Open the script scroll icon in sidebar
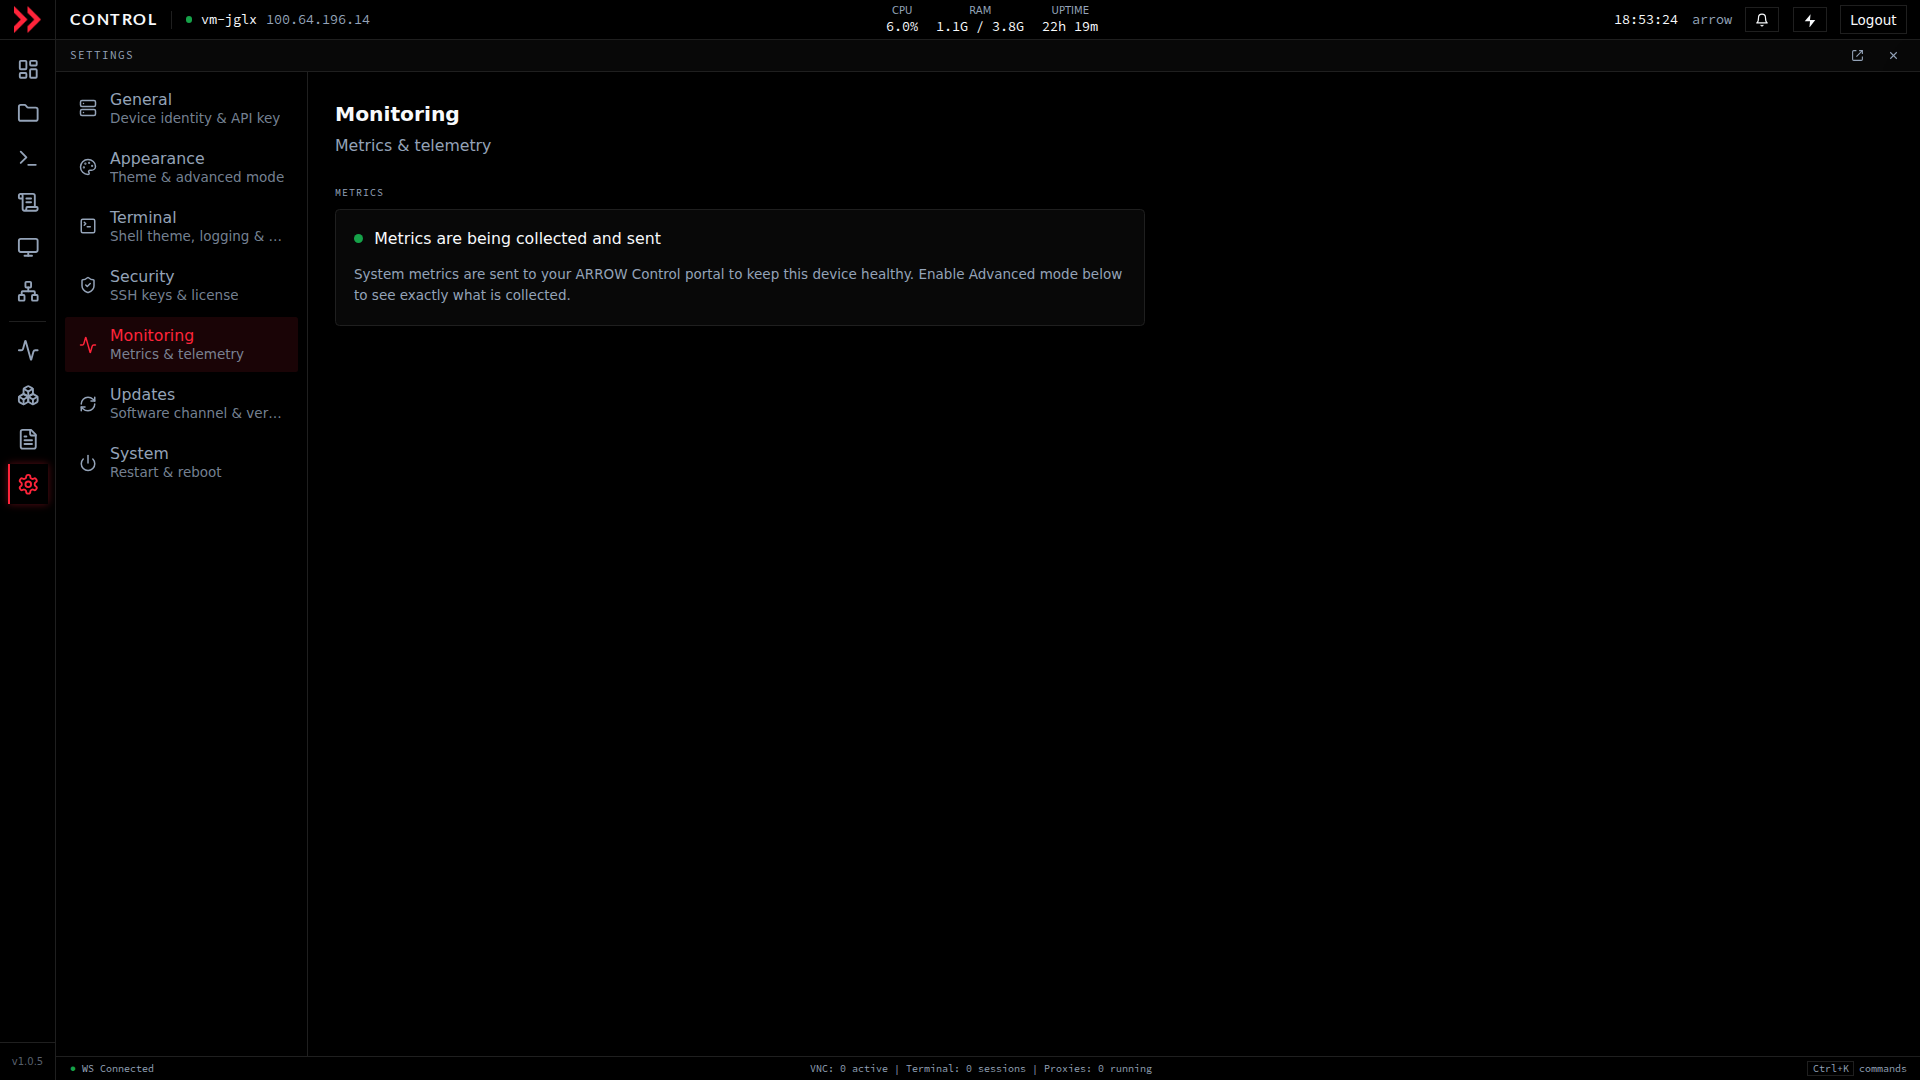This screenshot has height=1080, width=1920. click(28, 202)
